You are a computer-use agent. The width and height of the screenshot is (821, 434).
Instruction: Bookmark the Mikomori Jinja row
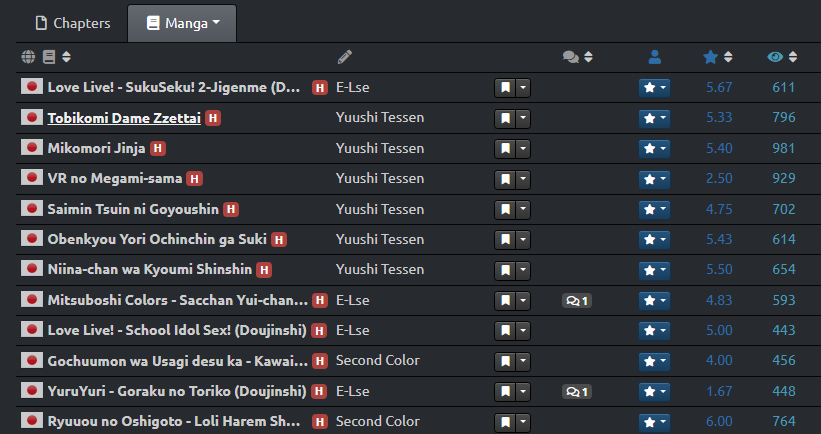506,148
